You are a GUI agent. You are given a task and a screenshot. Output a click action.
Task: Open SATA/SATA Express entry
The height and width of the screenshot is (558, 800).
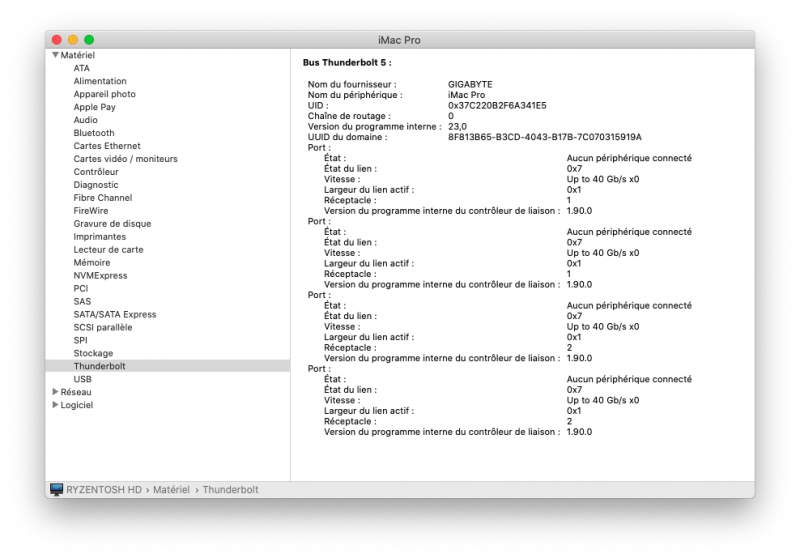tap(115, 314)
